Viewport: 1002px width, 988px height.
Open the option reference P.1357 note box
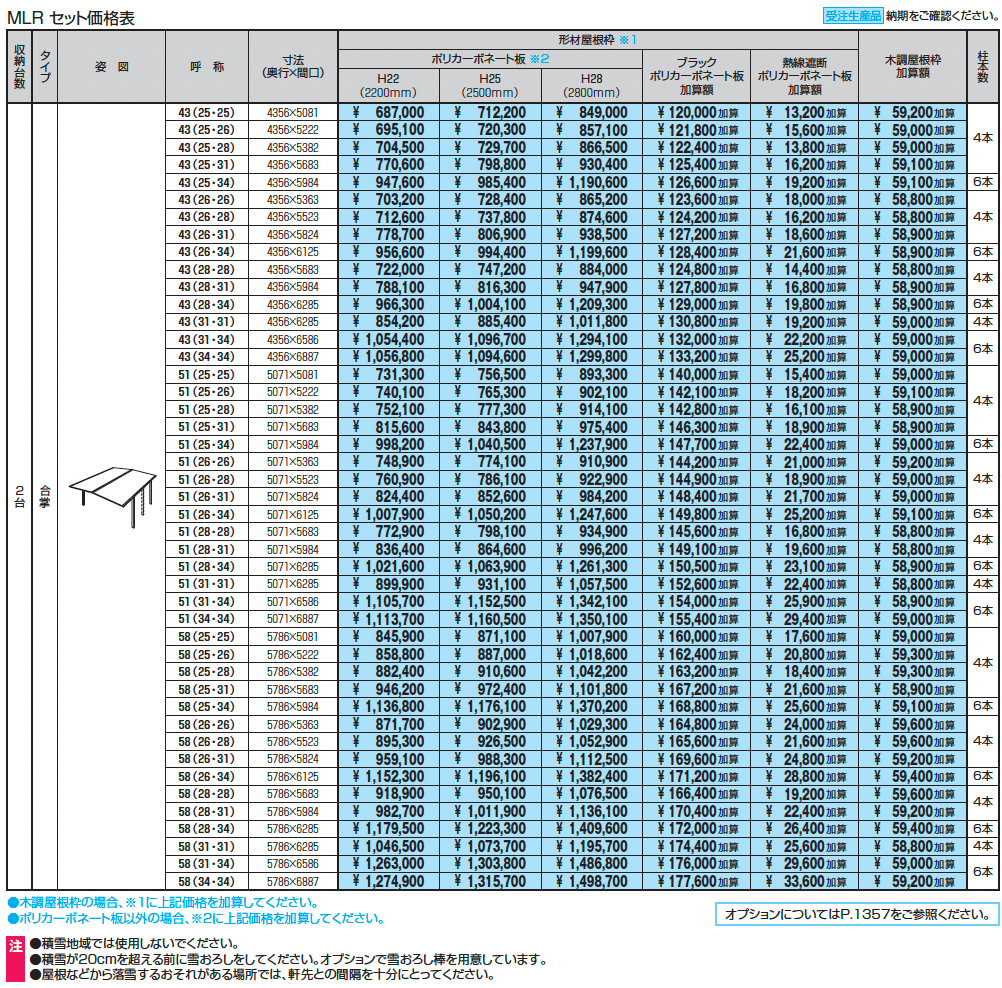tap(857, 913)
